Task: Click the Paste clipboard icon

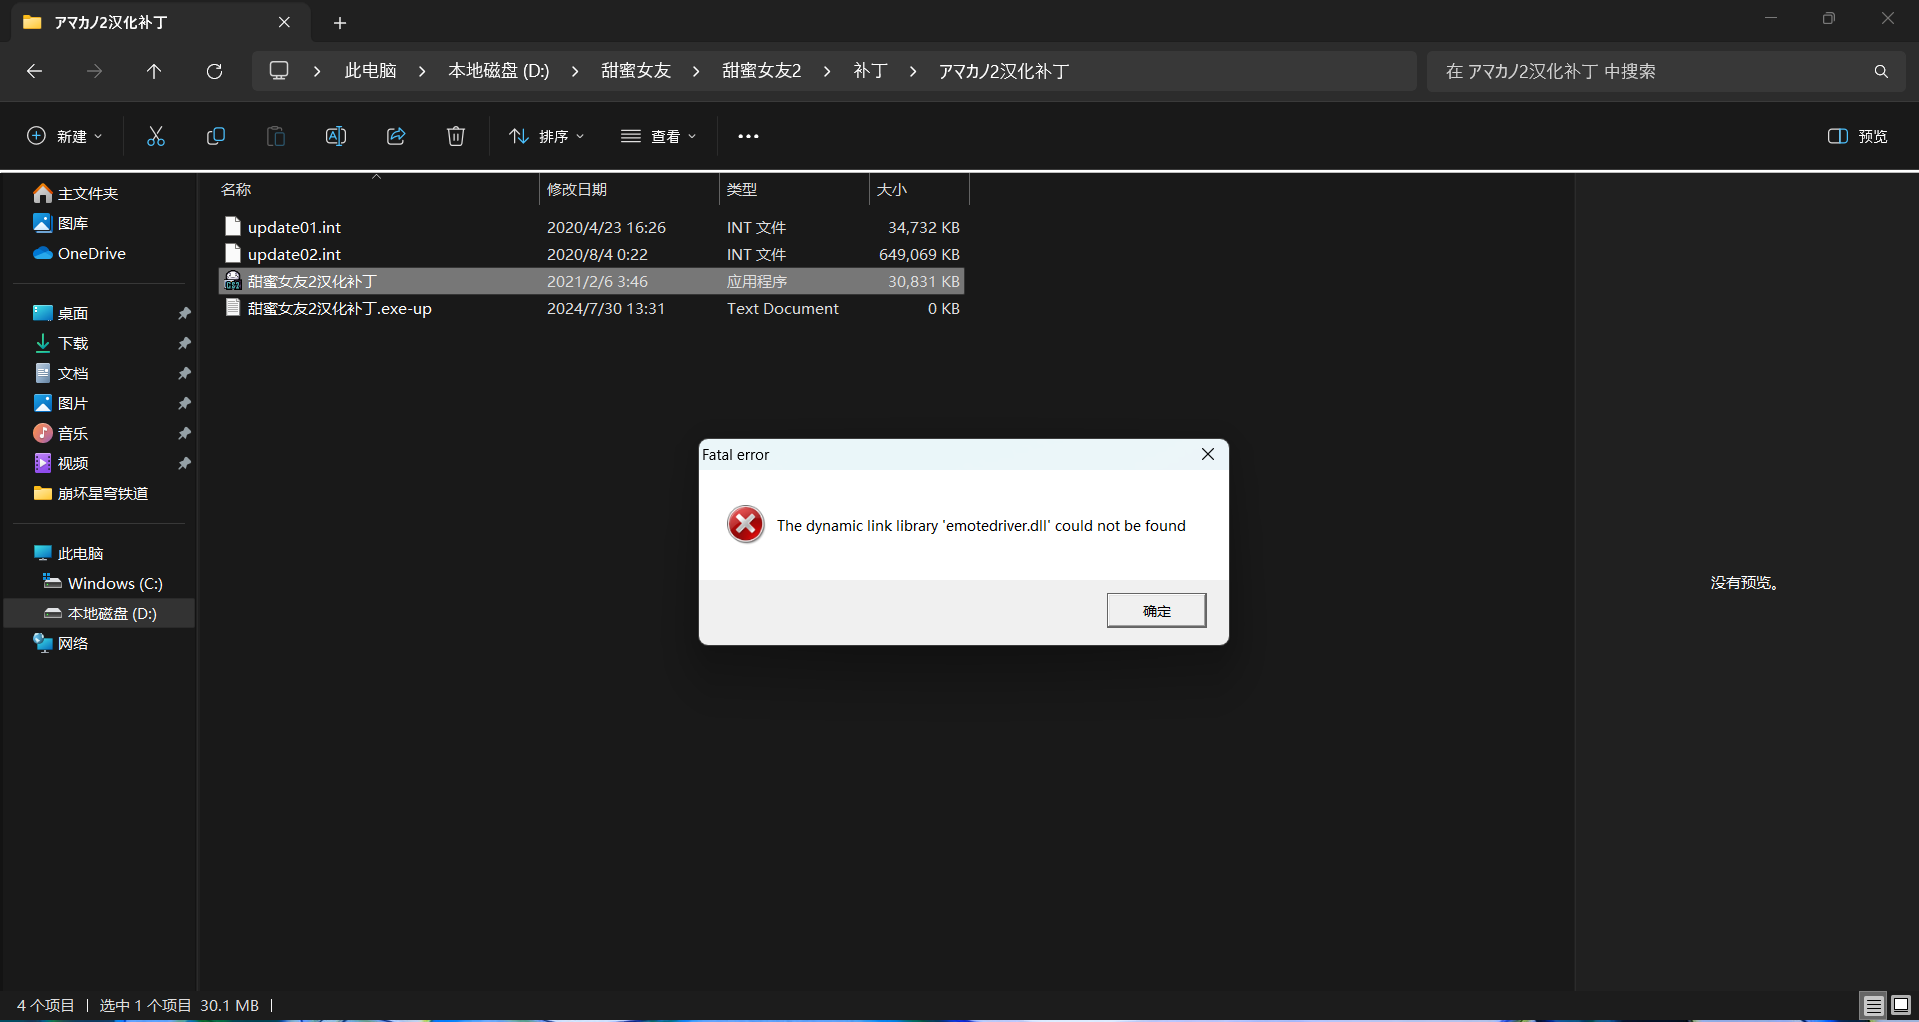Action: coord(276,136)
